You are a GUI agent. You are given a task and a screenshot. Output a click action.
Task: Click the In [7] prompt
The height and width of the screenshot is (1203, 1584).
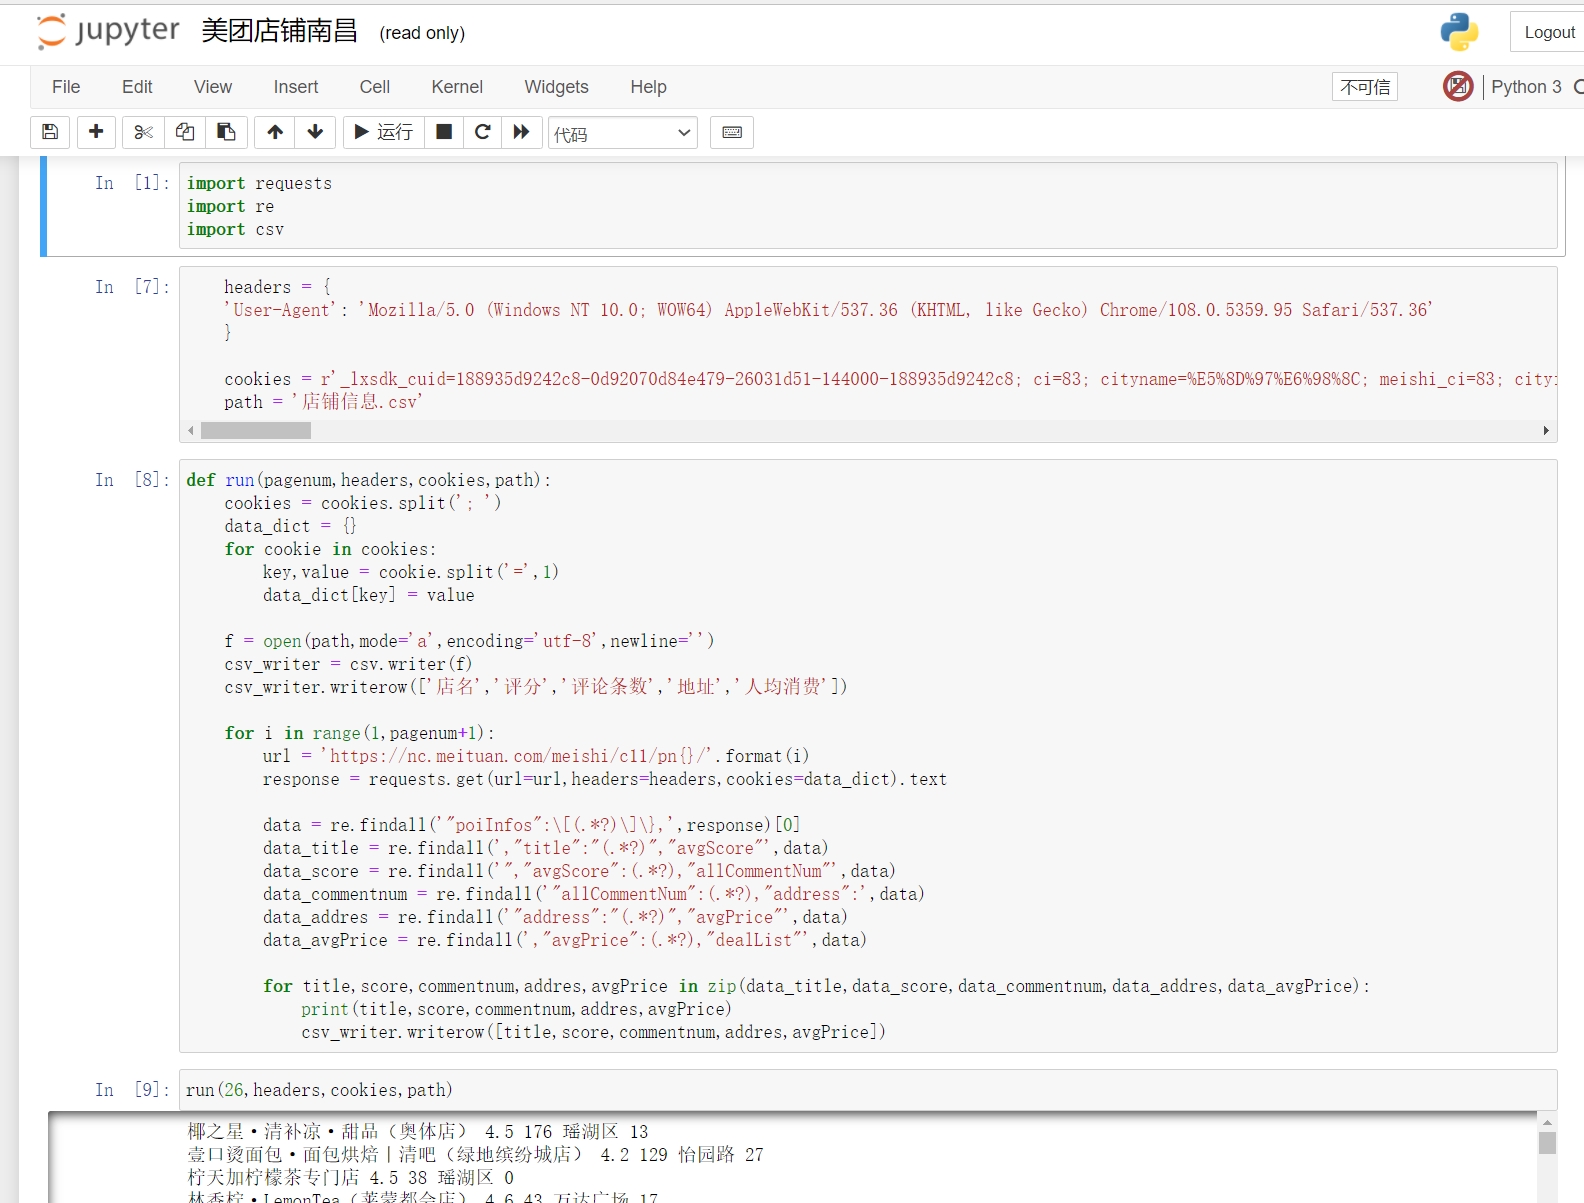click(132, 287)
